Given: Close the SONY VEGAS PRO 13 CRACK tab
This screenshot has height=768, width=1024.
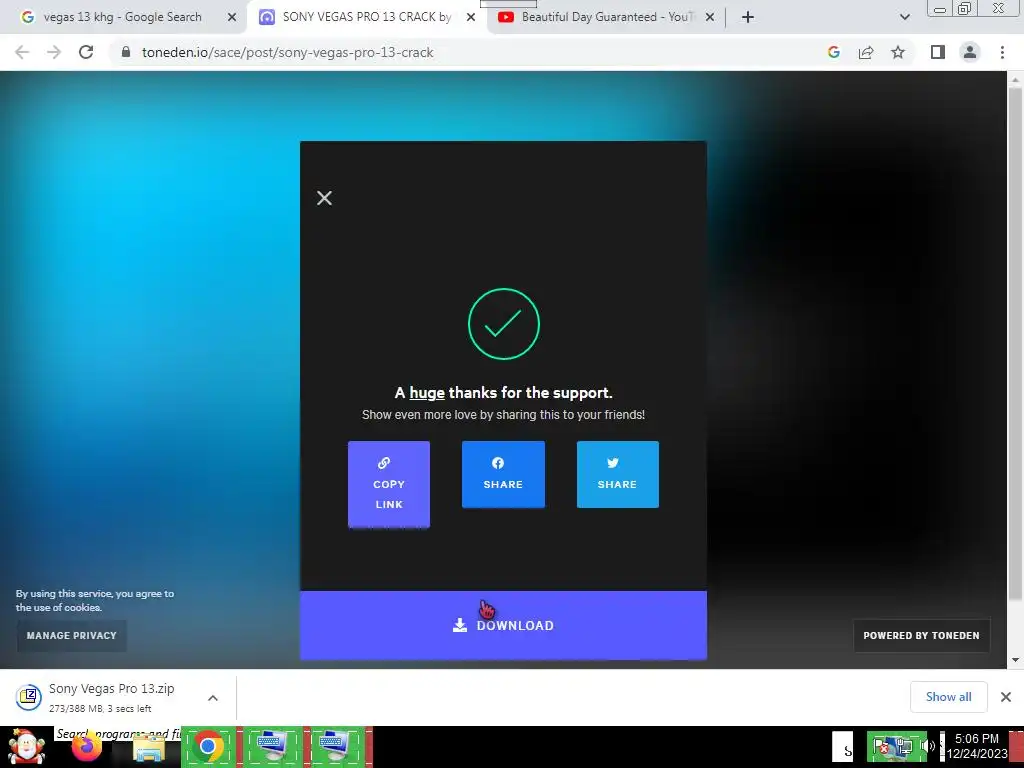Looking at the screenshot, I should [x=471, y=18].
